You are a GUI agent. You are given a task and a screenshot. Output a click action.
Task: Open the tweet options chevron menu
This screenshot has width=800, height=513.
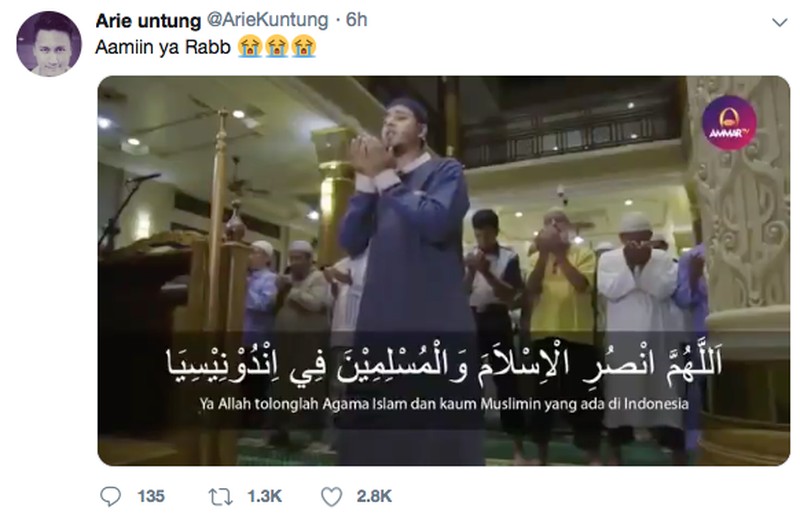pyautogui.click(x=780, y=22)
